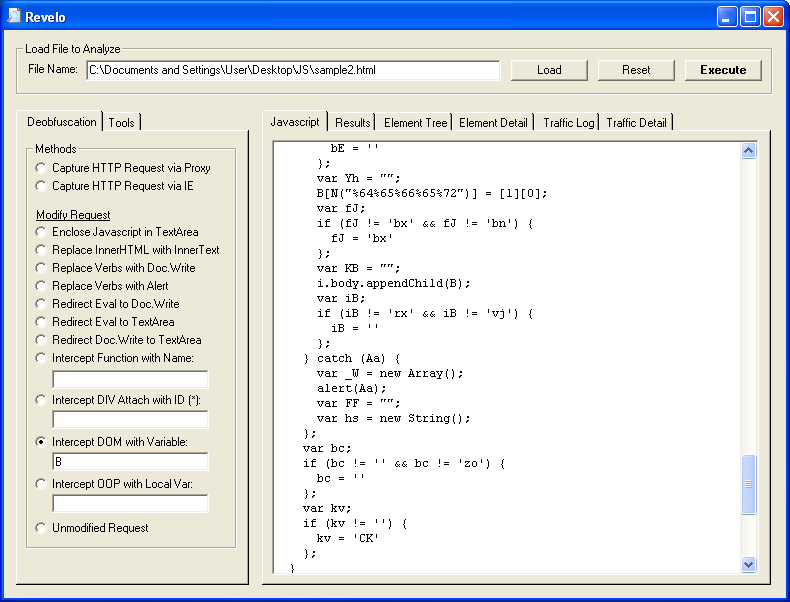Screen dimensions: 790x602
Task: Select Capture HTTP Request via IE option
Action: pyautogui.click(x=40, y=186)
